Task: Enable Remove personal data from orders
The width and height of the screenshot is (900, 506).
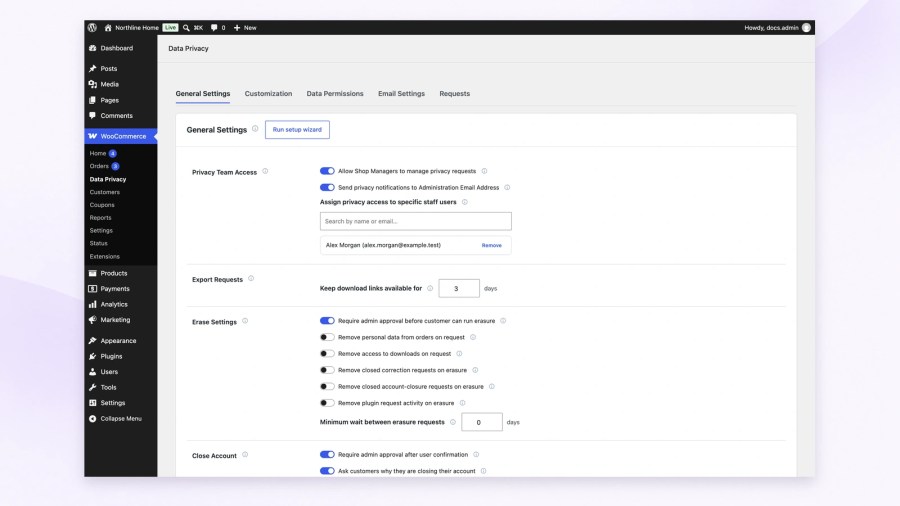Action: tap(327, 337)
